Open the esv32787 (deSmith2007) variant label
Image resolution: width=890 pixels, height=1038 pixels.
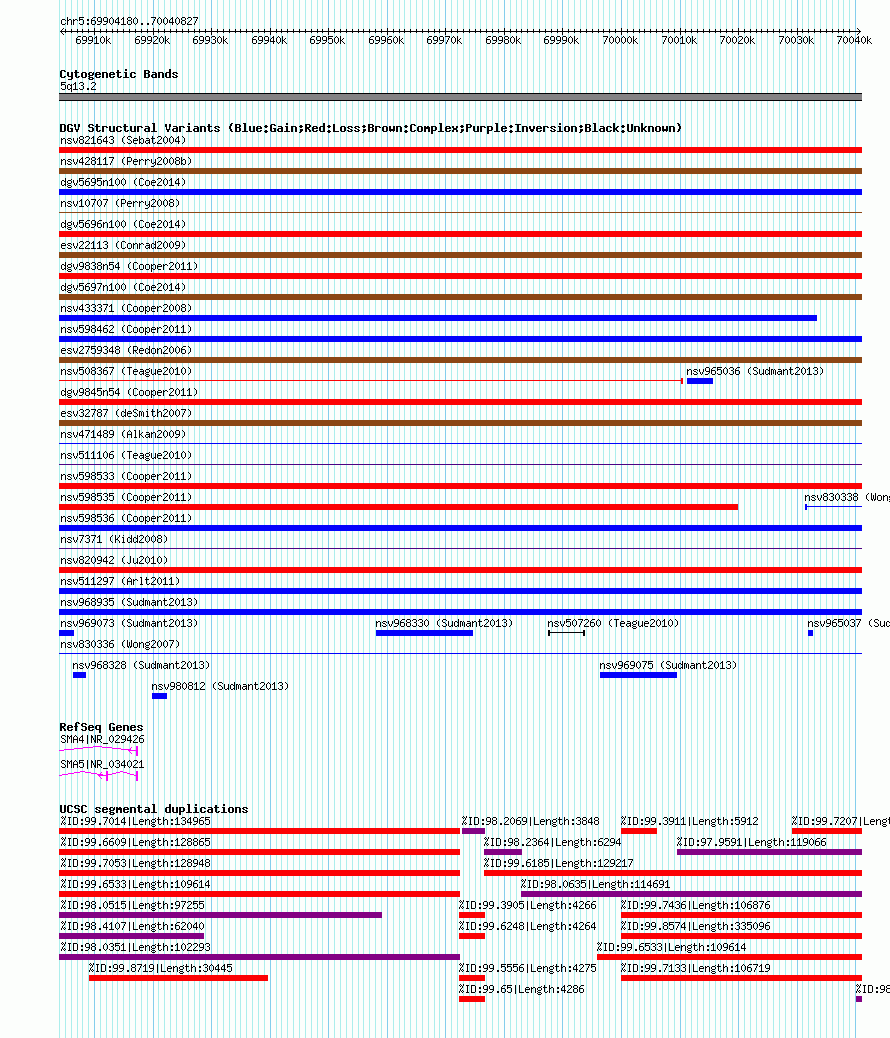pyautogui.click(x=126, y=413)
